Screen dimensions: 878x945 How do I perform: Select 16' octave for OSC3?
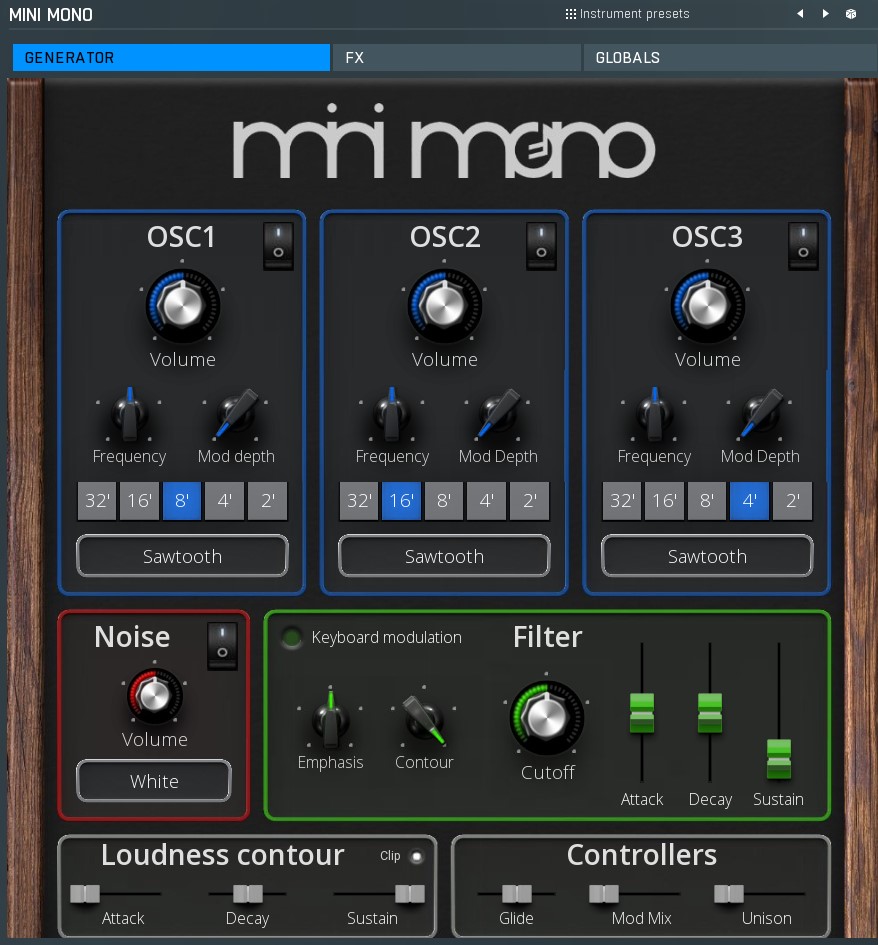point(664,501)
